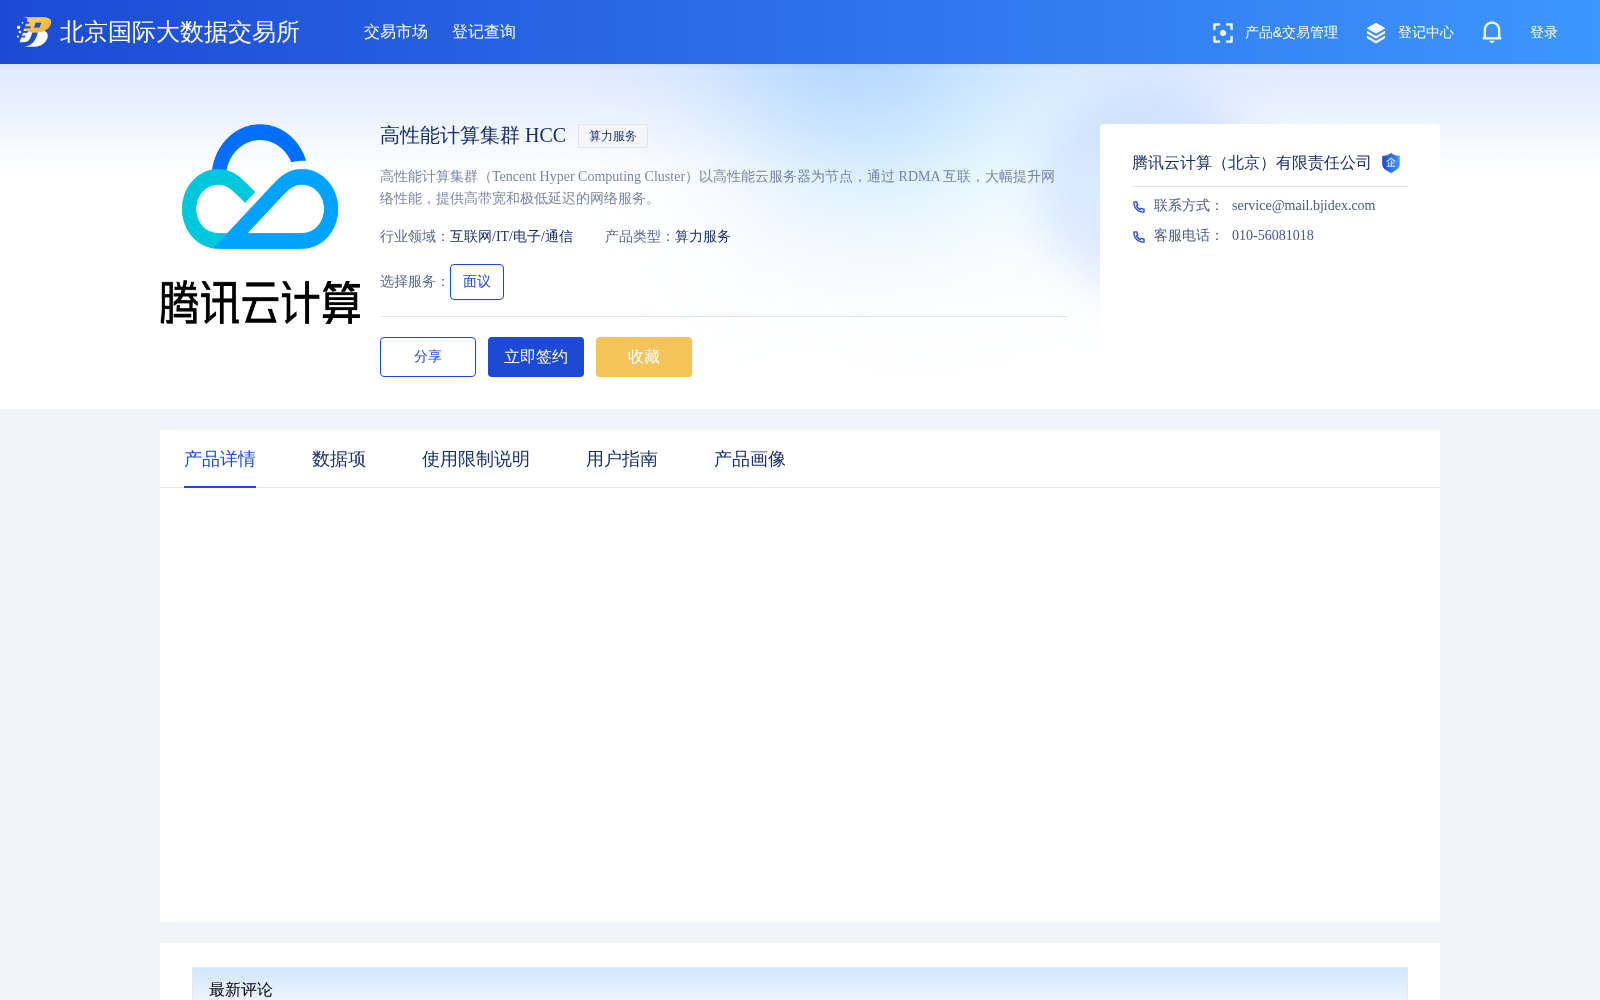Switch to the 产品画像 tab

coord(750,459)
